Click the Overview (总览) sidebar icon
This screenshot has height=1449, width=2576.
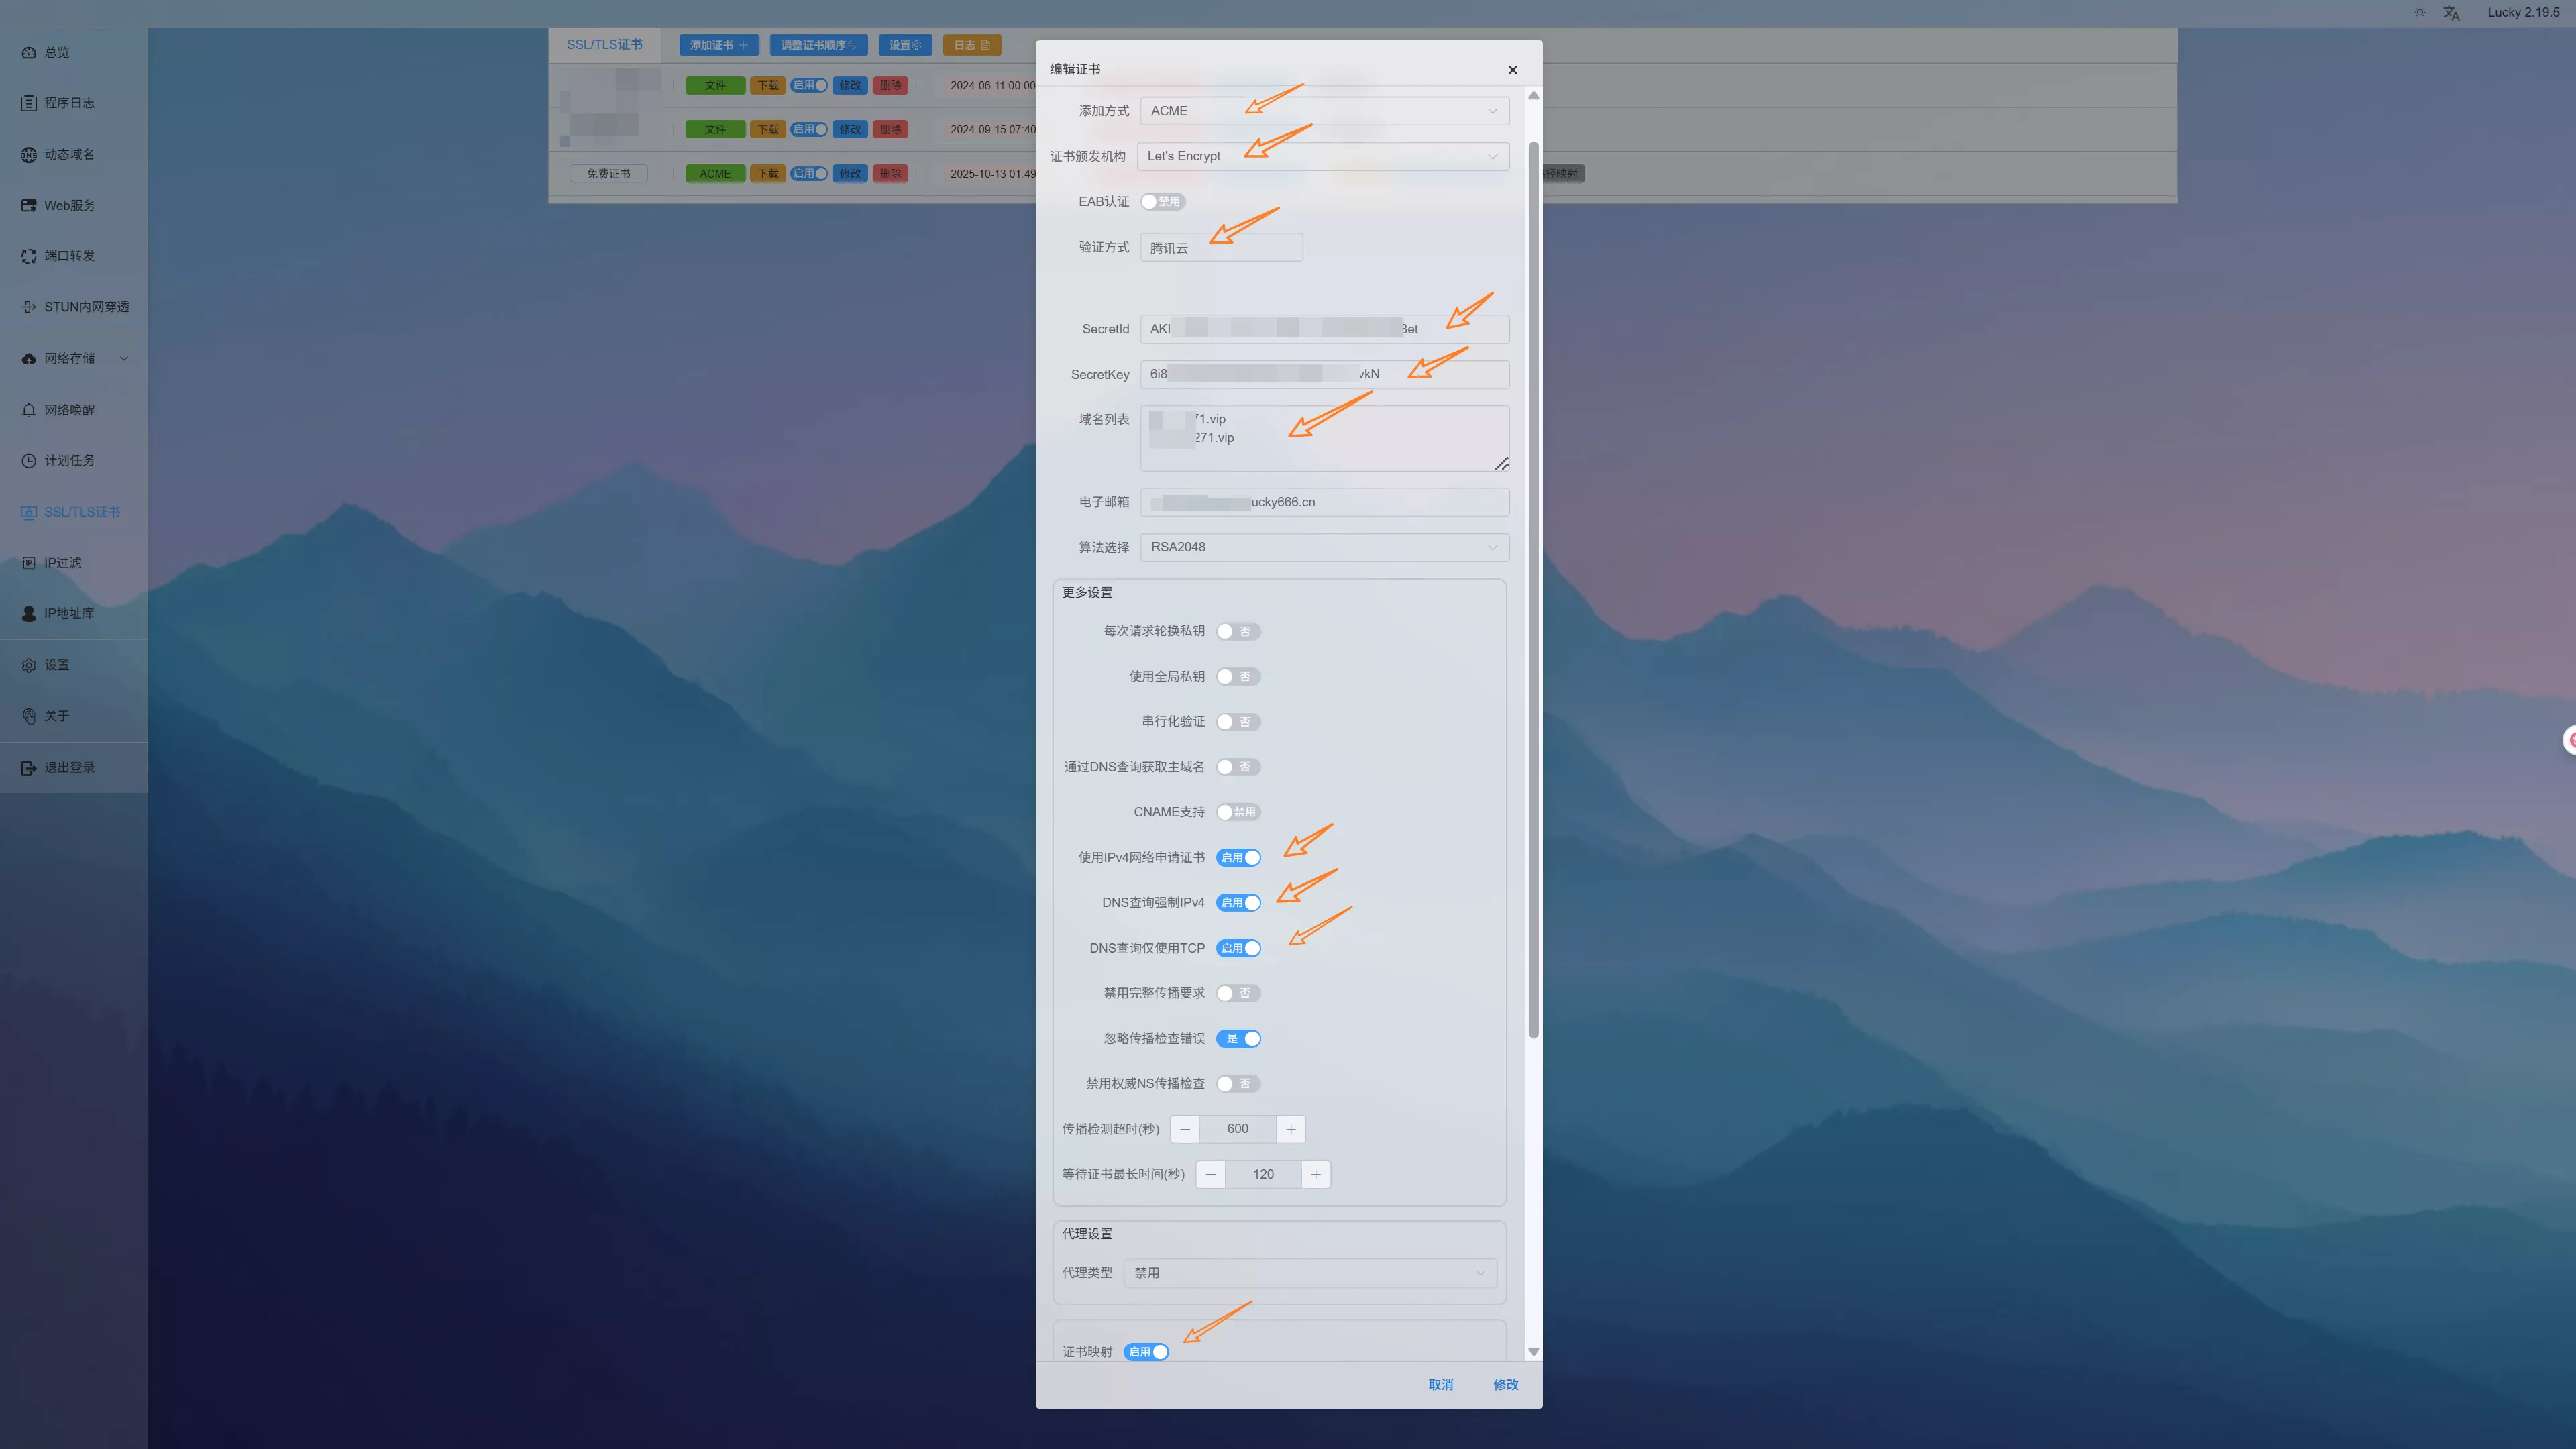pos(29,52)
